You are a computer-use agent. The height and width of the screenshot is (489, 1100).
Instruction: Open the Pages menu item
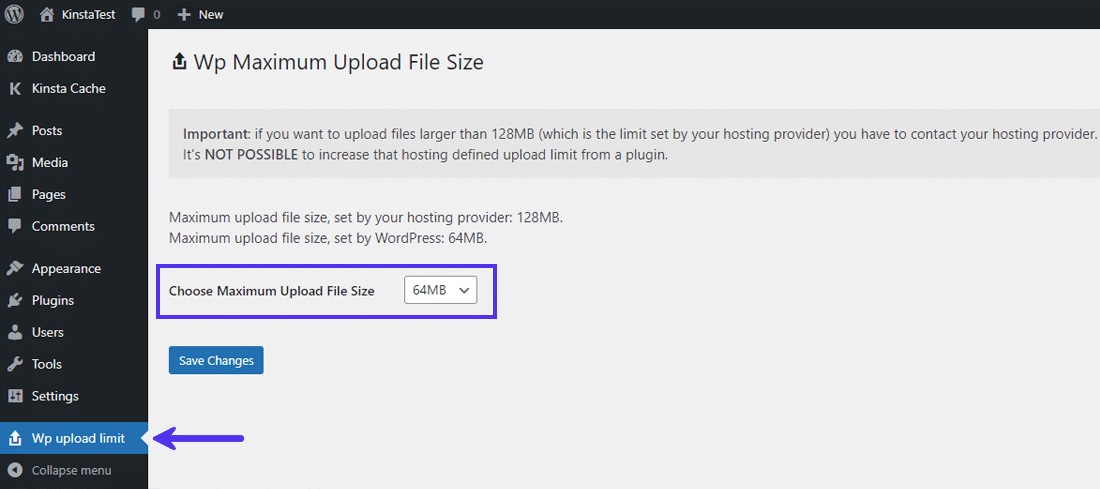point(48,195)
